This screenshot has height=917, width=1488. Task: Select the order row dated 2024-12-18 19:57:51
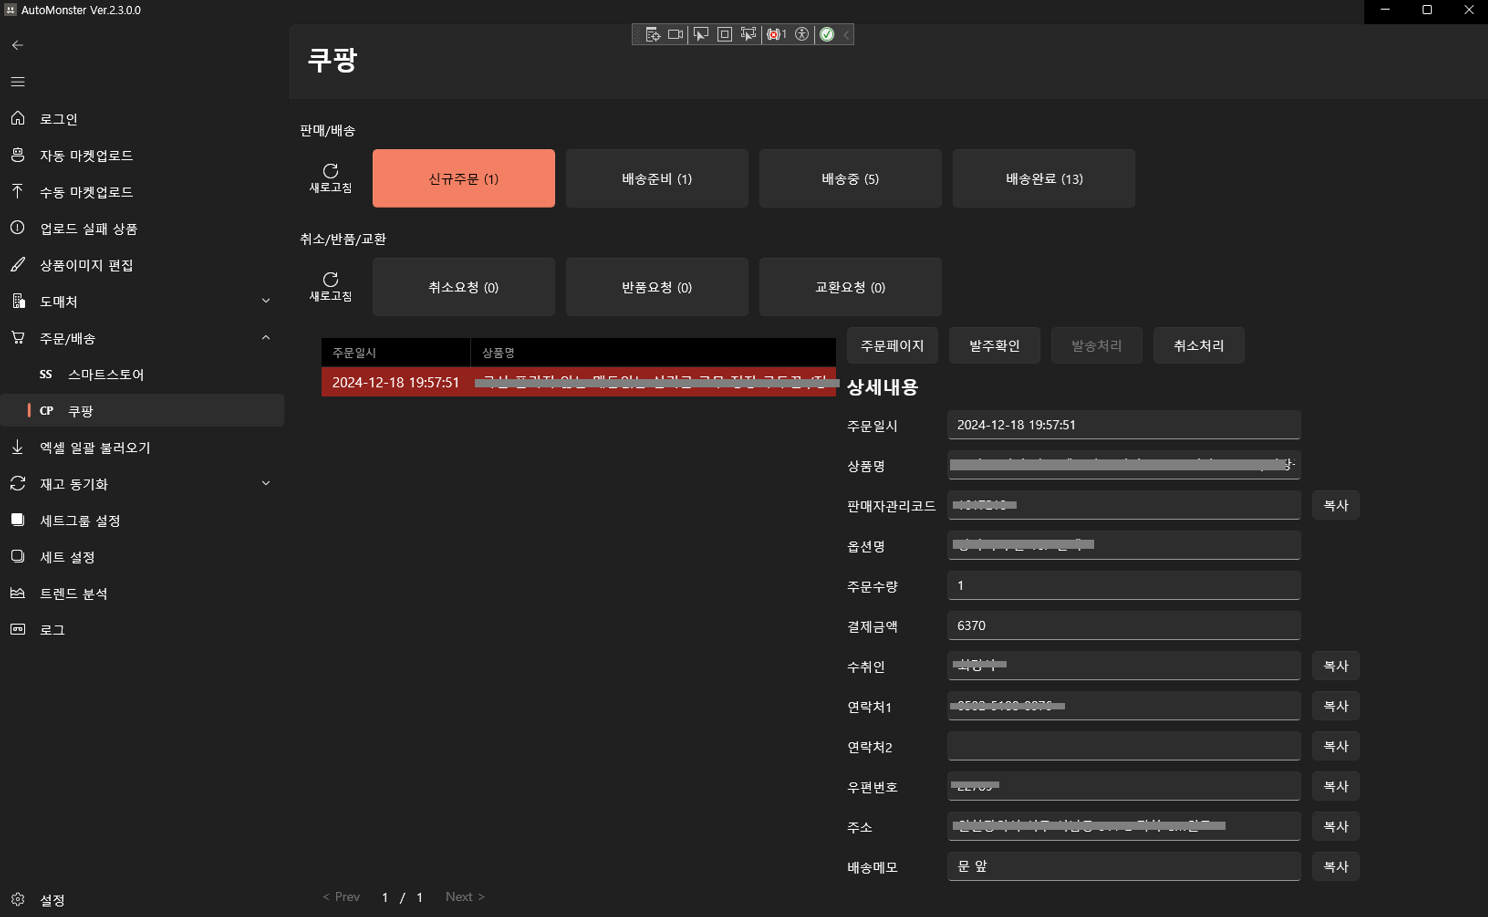(x=579, y=382)
